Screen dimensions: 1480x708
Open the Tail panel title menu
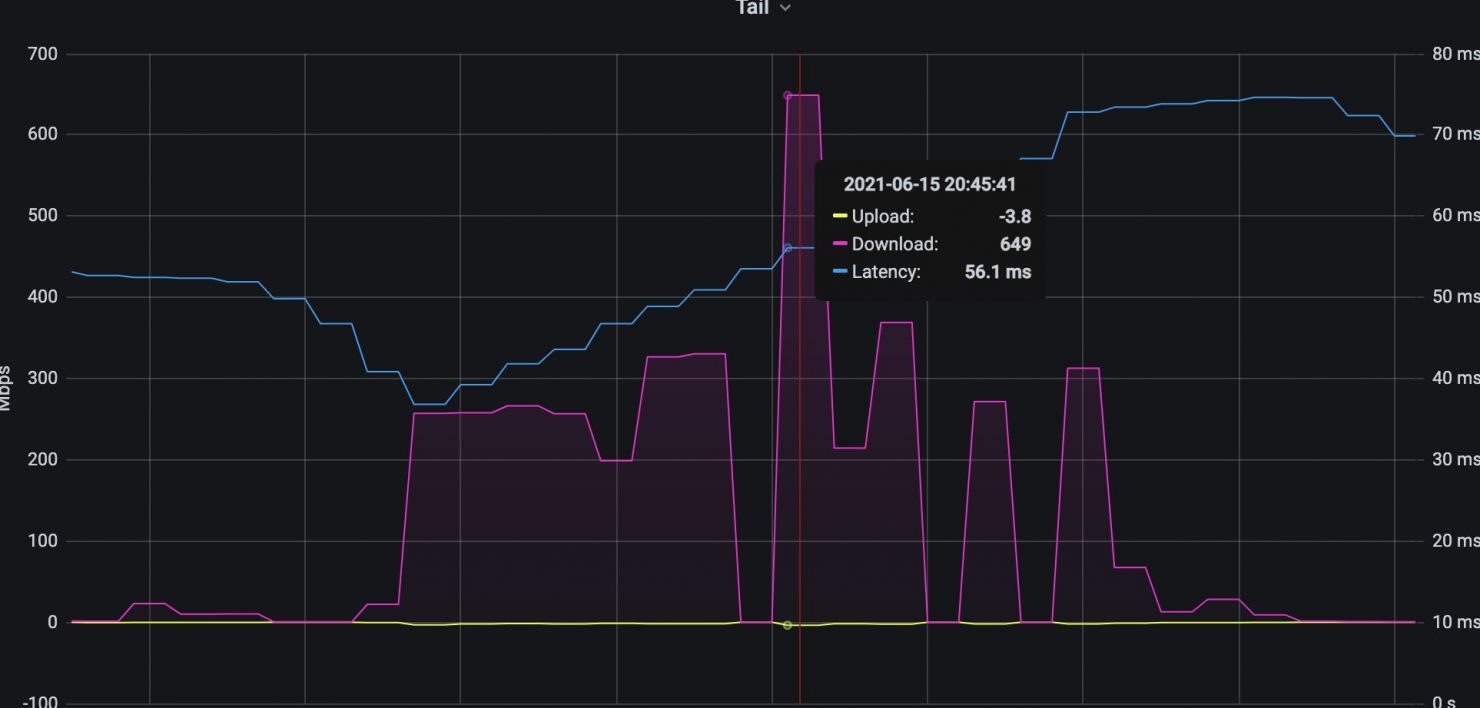752,7
